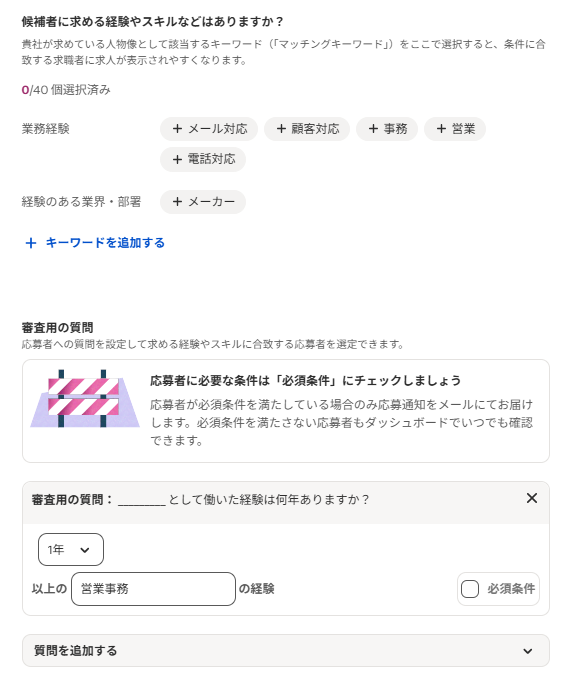Add the 顧客対応 keyword chip
577x681 pixels.
(x=307, y=129)
